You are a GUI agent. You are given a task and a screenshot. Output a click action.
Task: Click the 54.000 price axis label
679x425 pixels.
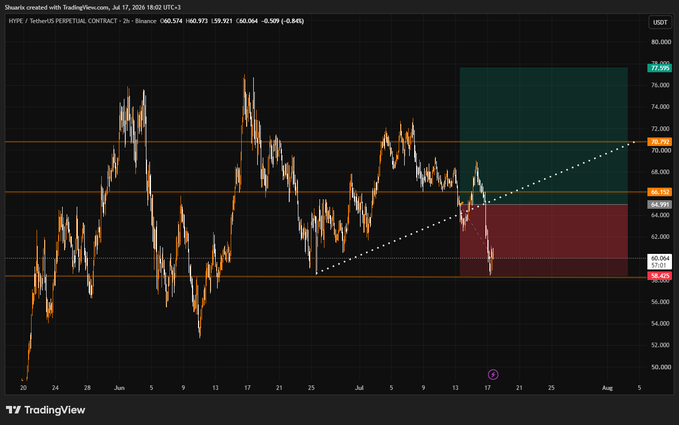click(661, 324)
